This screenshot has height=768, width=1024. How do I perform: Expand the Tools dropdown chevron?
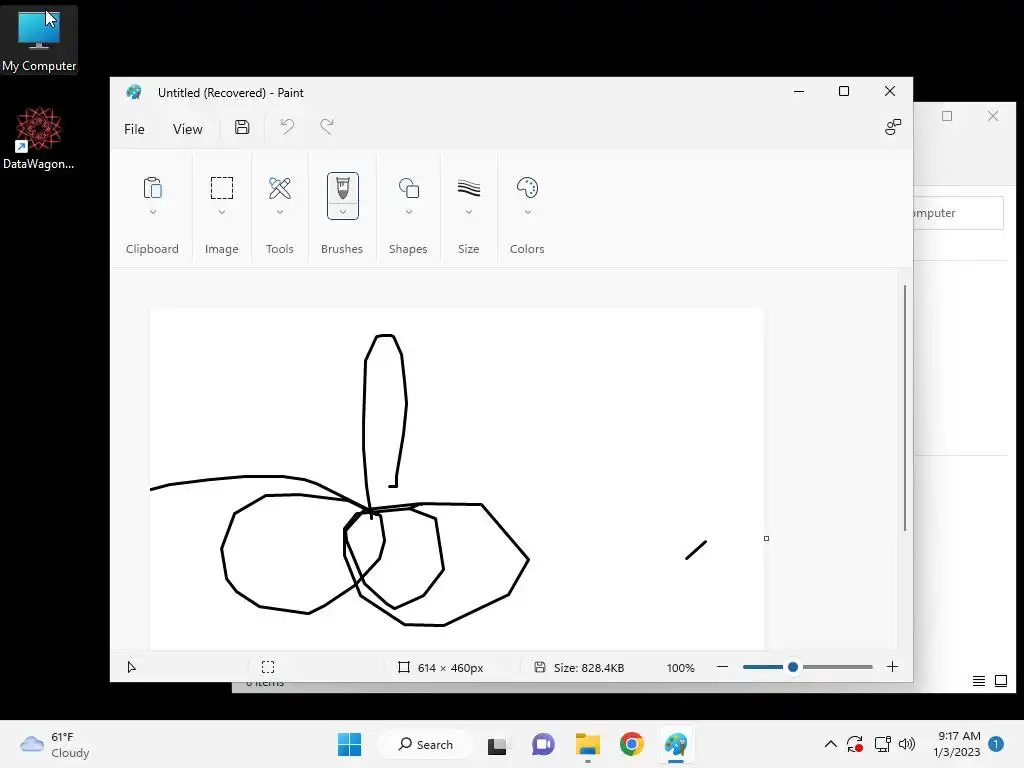[x=280, y=212]
